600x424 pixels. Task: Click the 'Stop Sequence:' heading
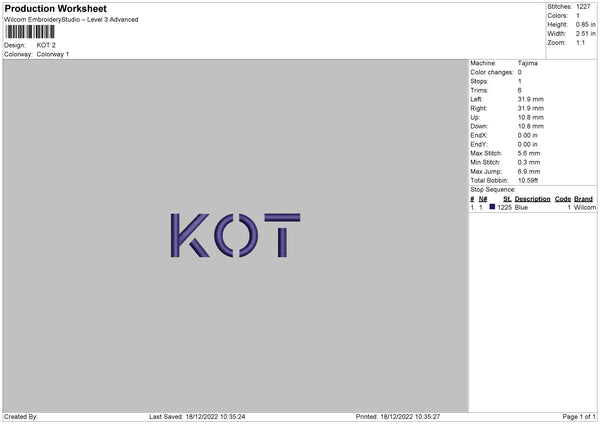tap(493, 189)
